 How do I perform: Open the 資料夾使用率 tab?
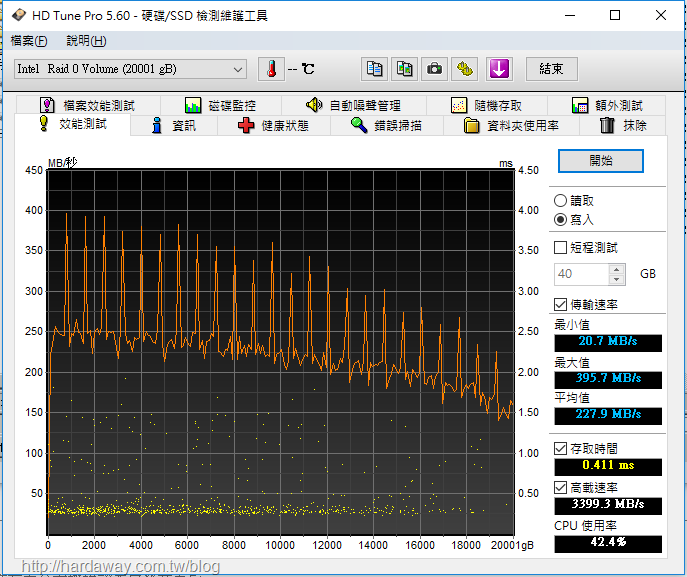pyautogui.click(x=511, y=126)
